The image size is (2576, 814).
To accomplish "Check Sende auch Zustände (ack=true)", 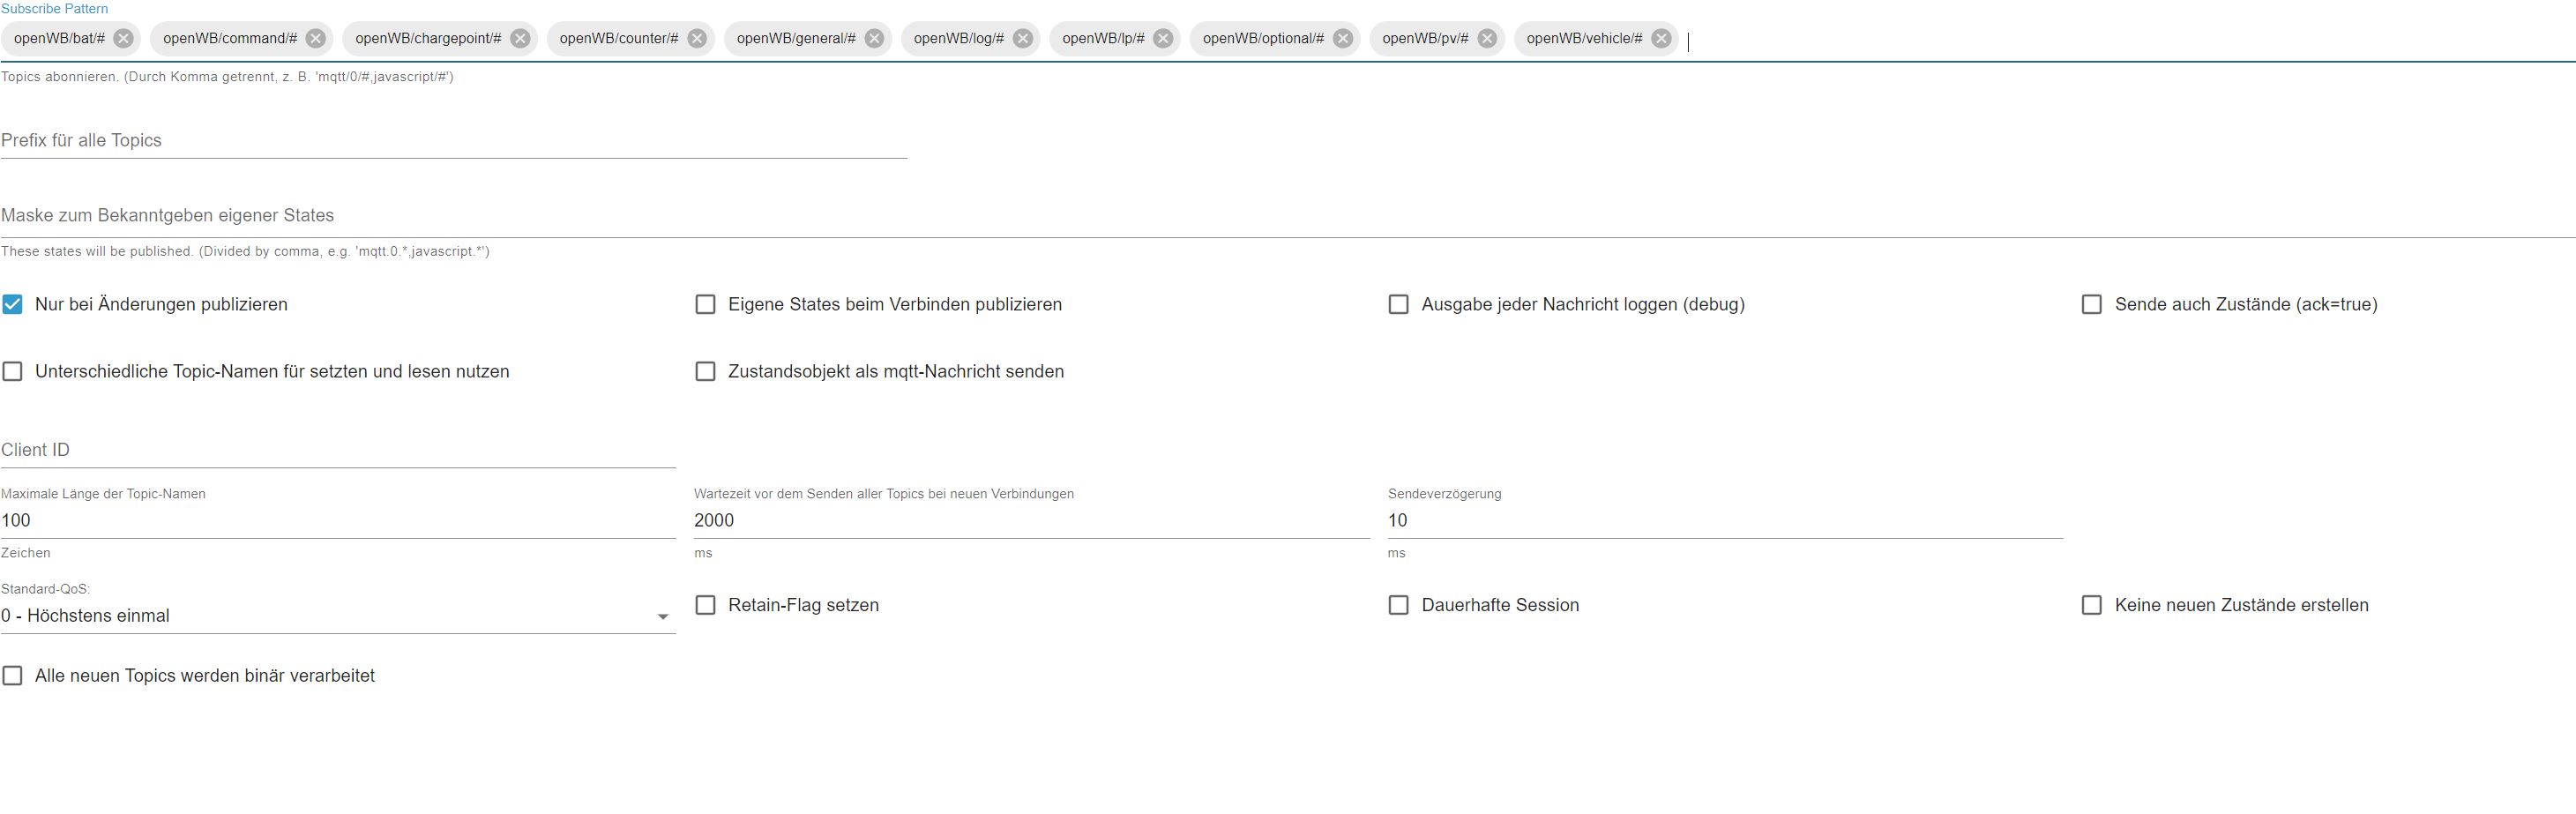I will point(2092,304).
